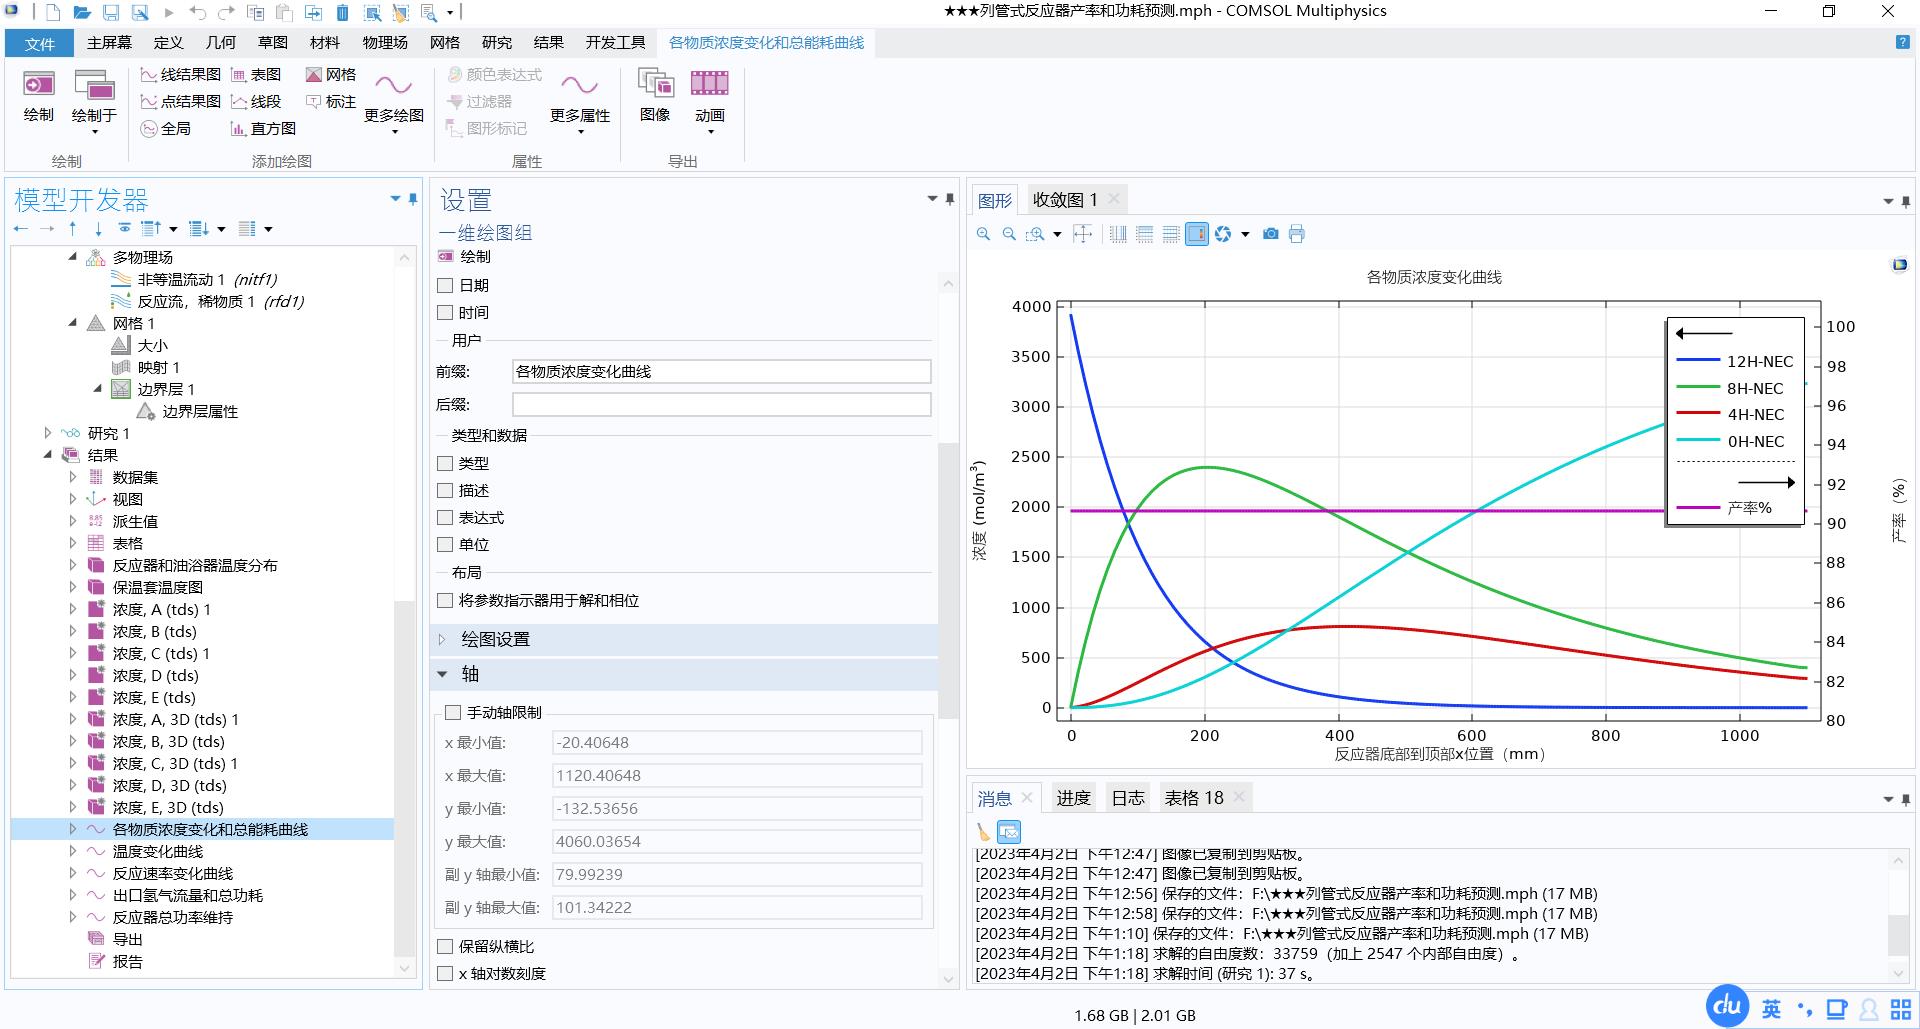Click the Suffix (后缀) input field
1920x1029 pixels.
pos(721,405)
